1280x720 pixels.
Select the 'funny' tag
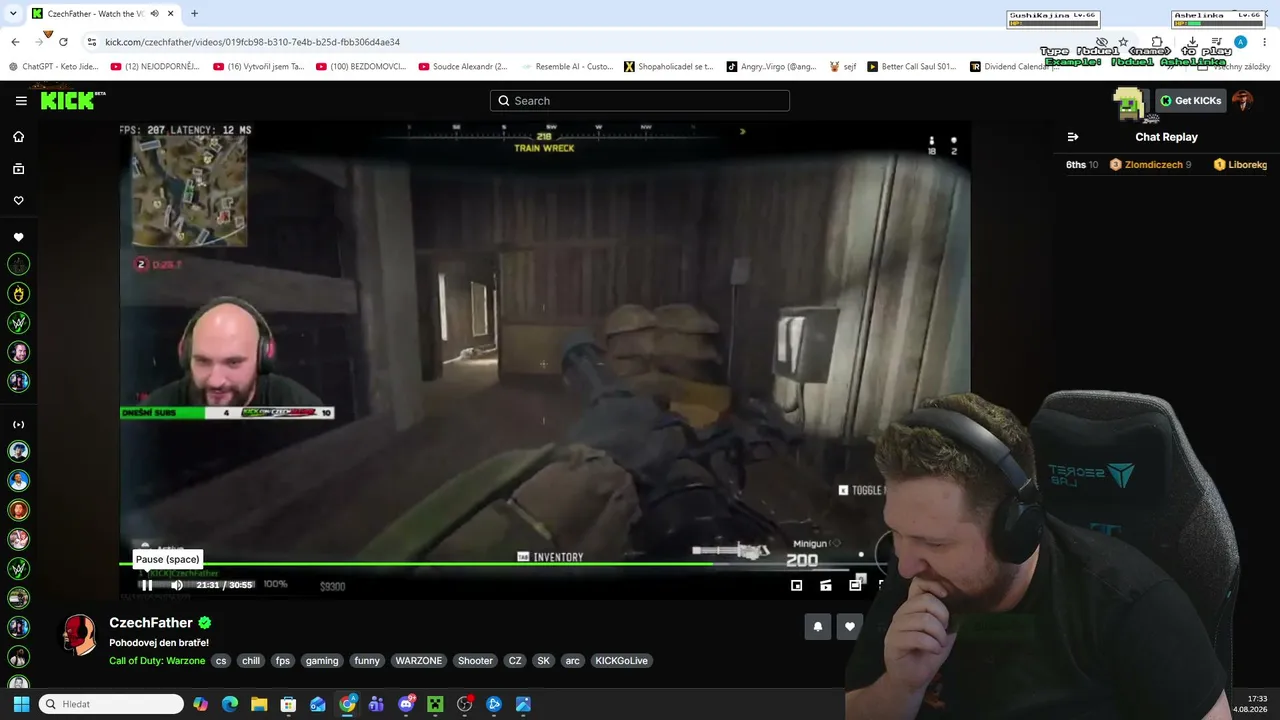point(367,660)
